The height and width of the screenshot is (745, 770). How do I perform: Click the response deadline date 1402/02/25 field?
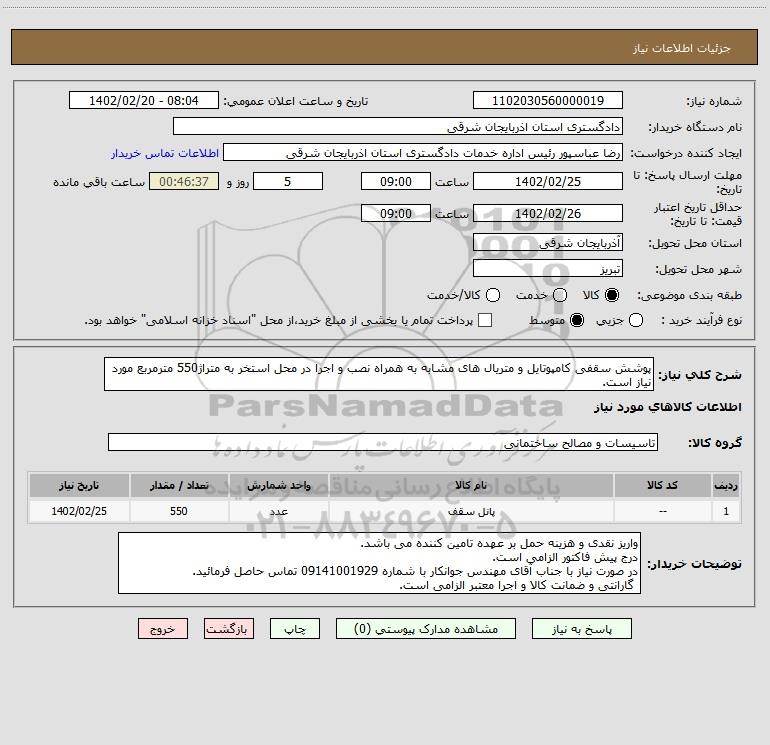click(548, 181)
